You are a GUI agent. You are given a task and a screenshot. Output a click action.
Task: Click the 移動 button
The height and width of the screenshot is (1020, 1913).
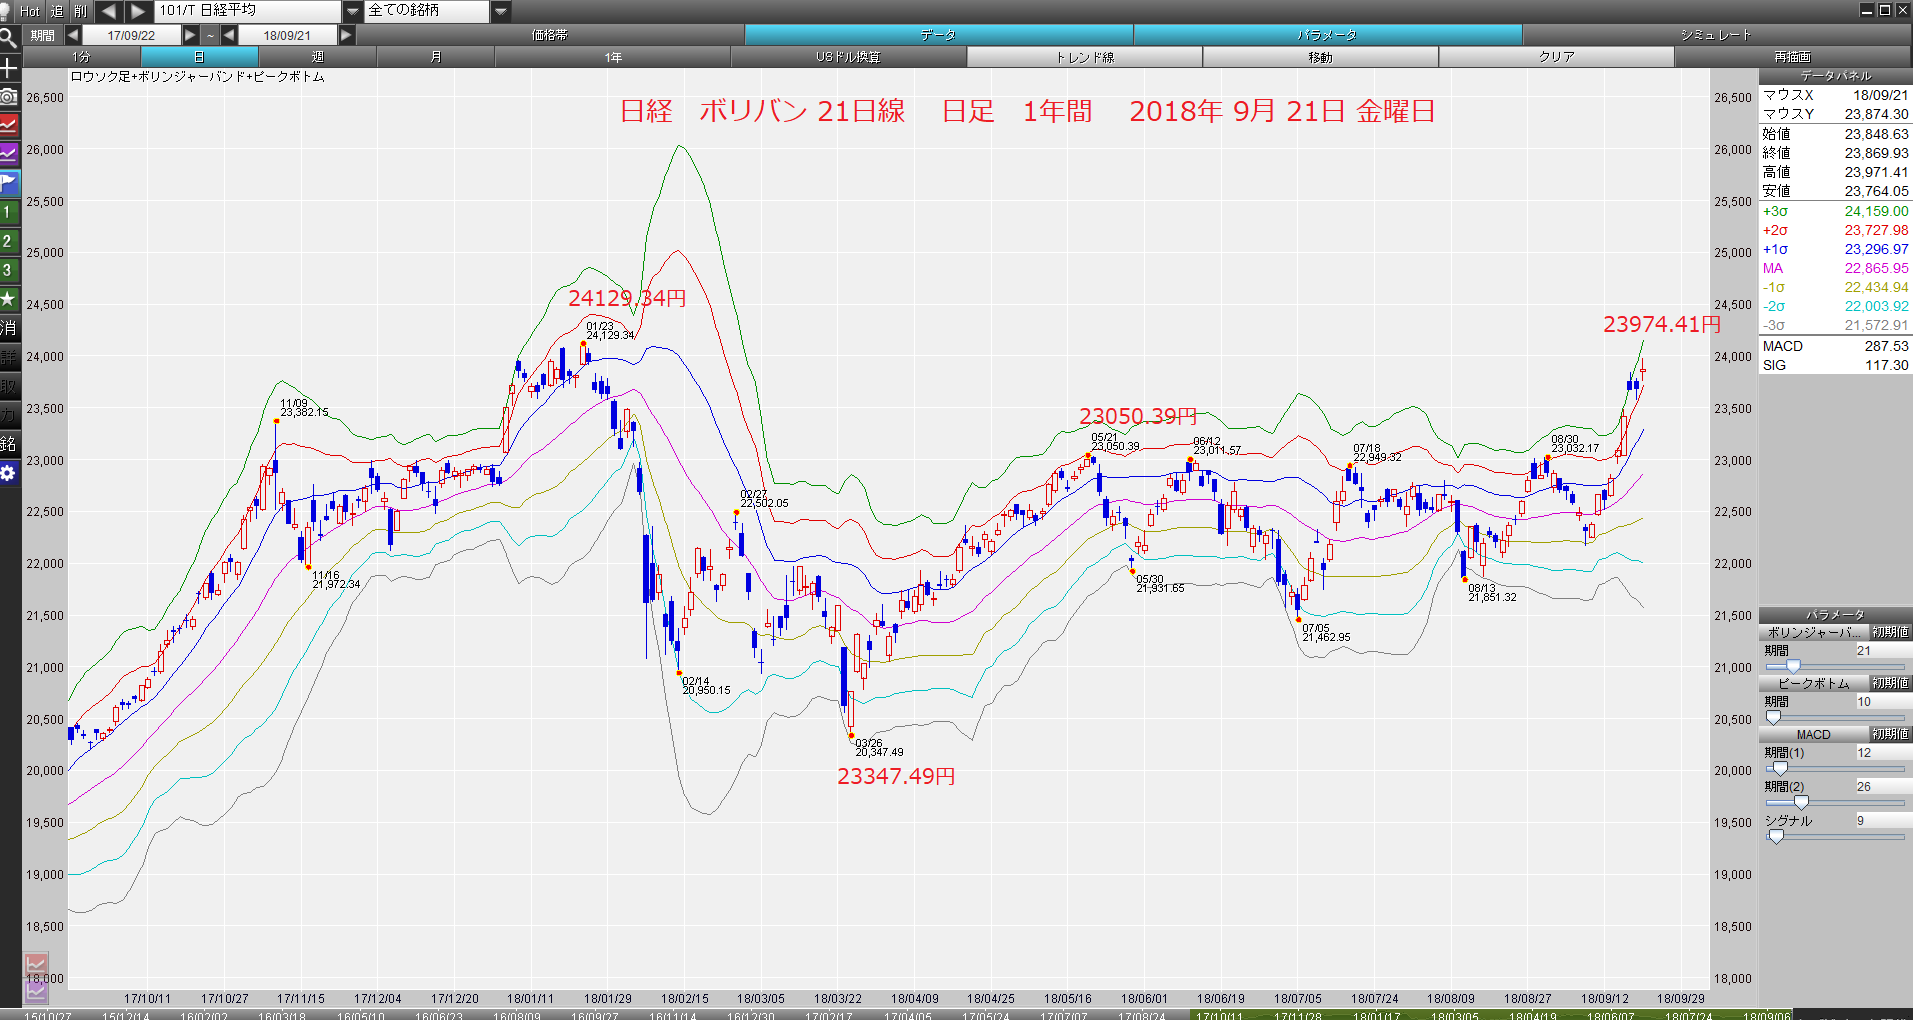(x=1320, y=57)
